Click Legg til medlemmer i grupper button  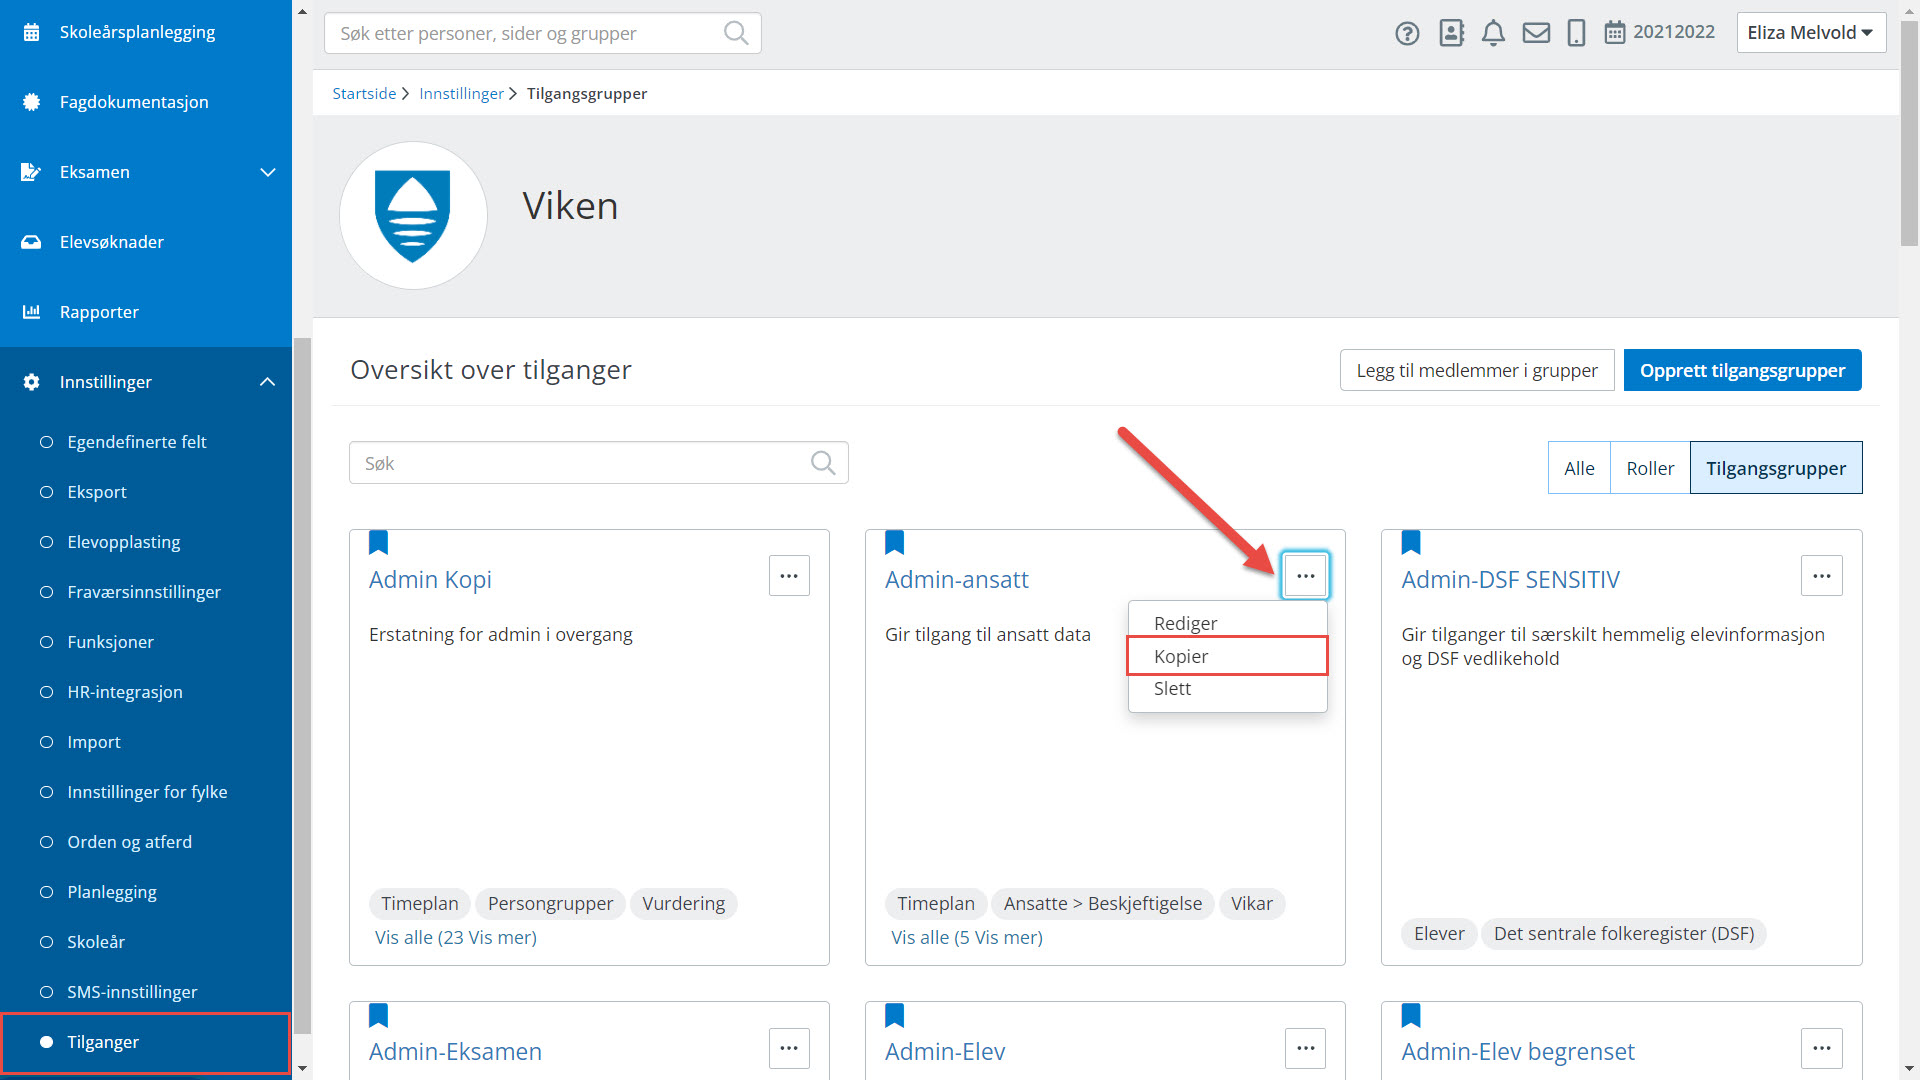pyautogui.click(x=1477, y=370)
